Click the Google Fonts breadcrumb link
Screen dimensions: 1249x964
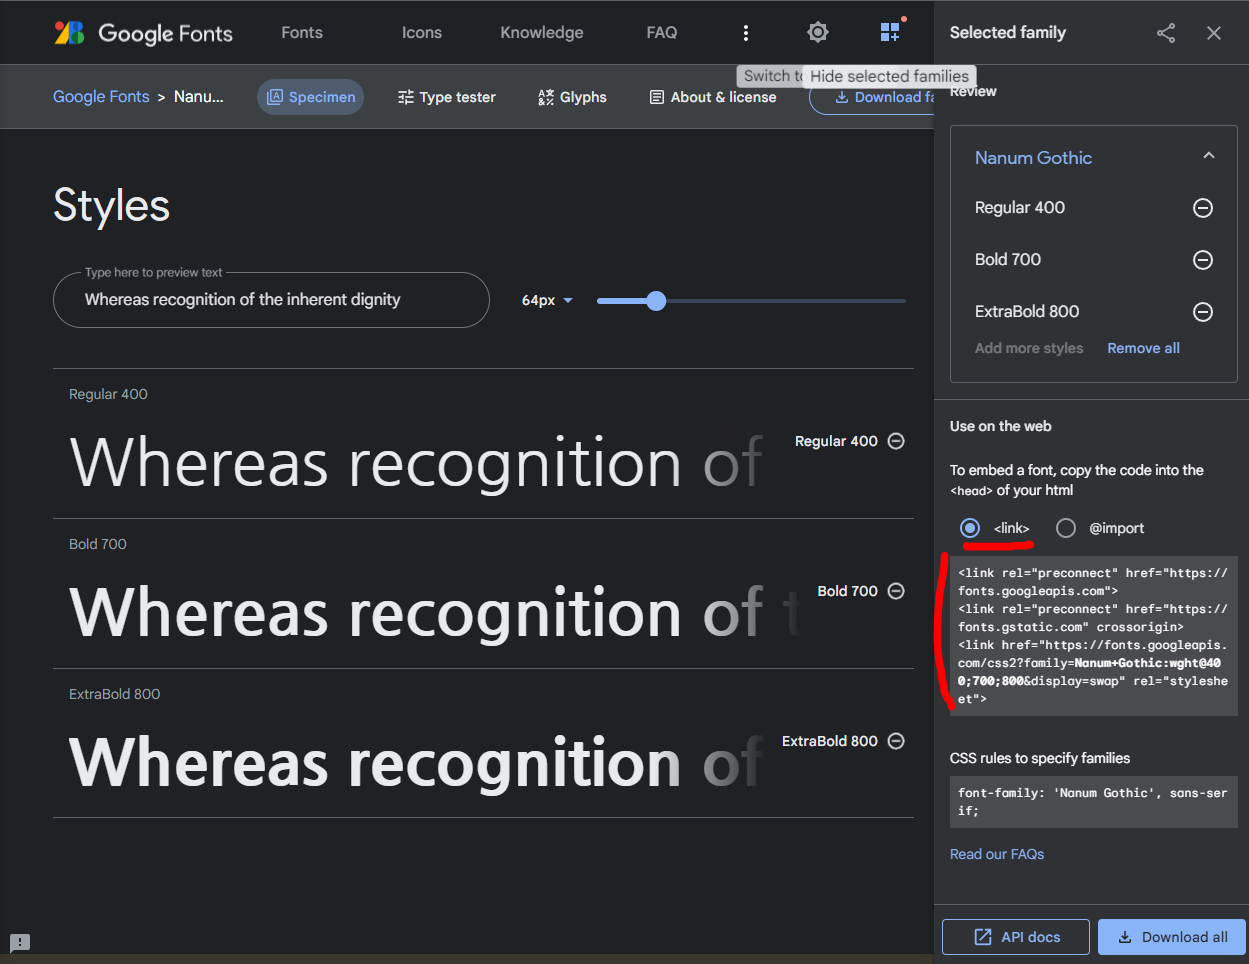[101, 97]
